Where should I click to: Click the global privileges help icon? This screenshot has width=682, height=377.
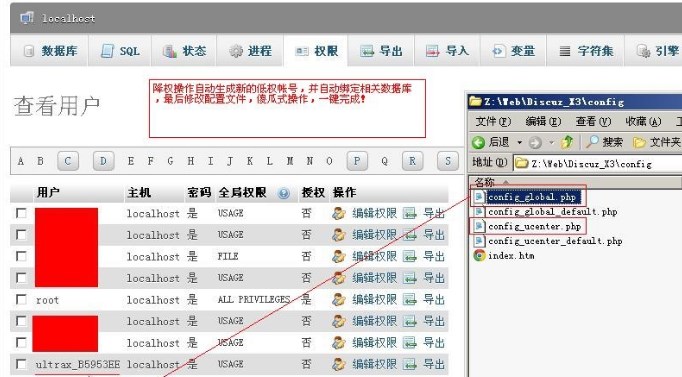click(x=284, y=193)
